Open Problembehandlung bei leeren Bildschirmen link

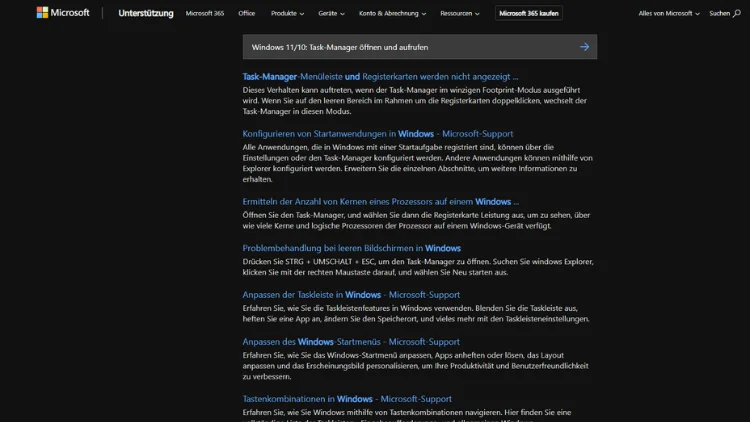pos(352,248)
